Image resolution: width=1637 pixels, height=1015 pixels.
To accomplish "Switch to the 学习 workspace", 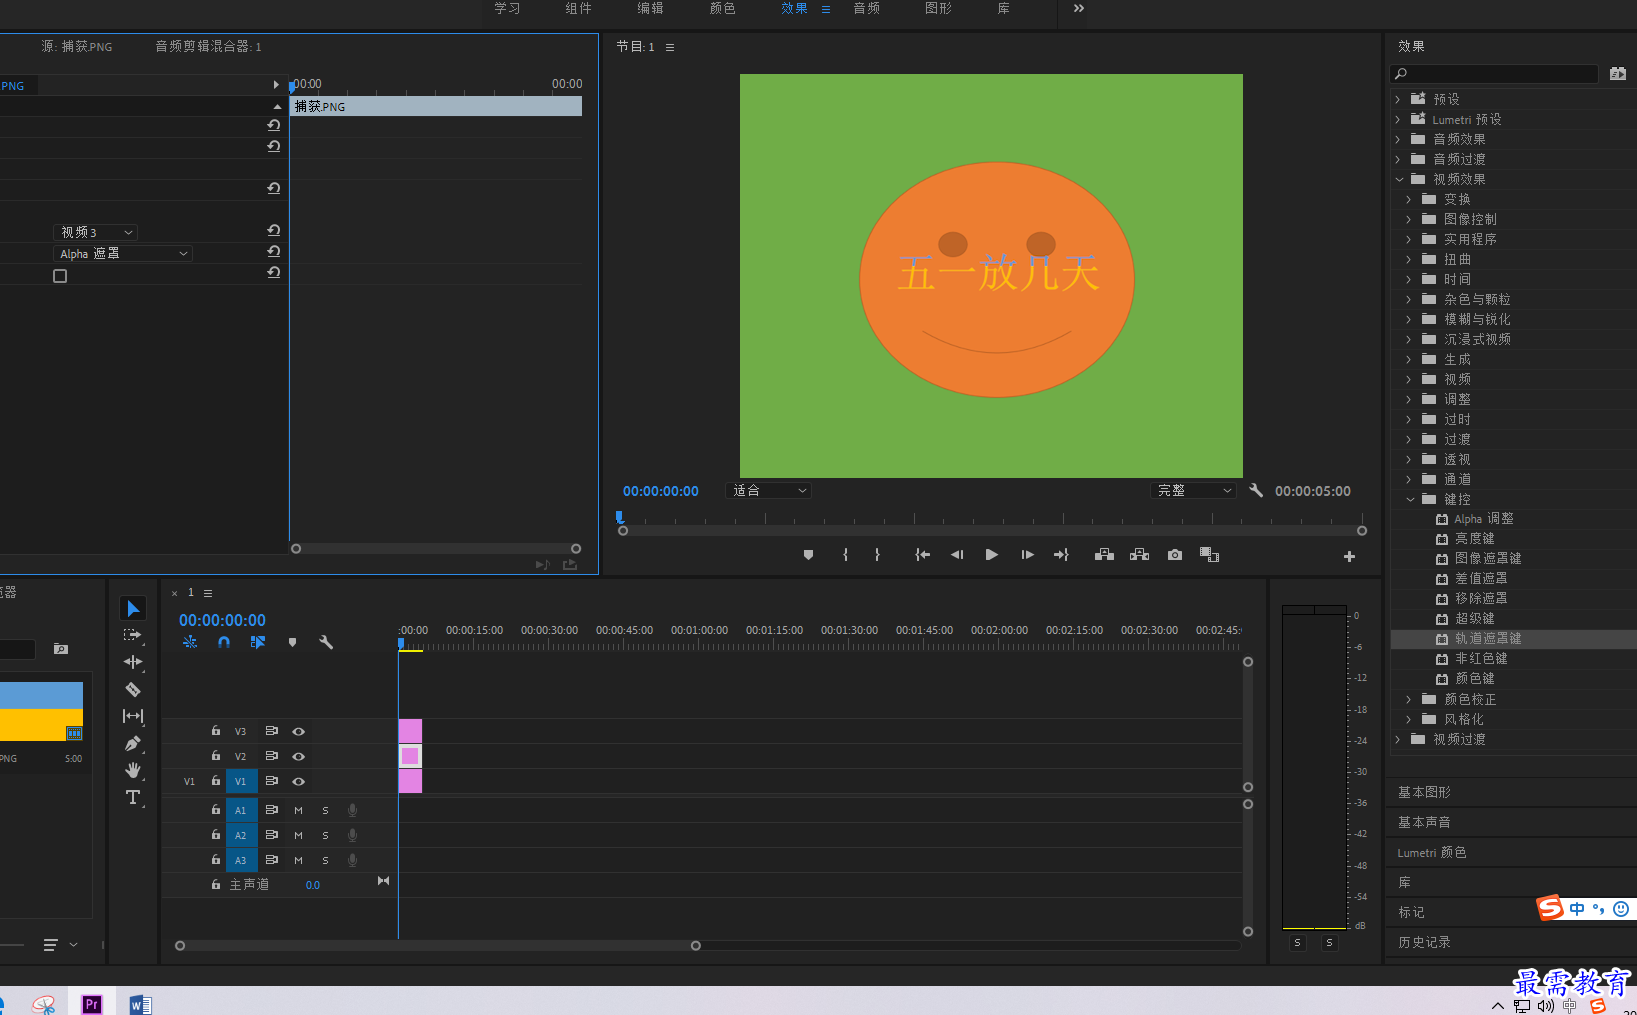I will pos(507,8).
